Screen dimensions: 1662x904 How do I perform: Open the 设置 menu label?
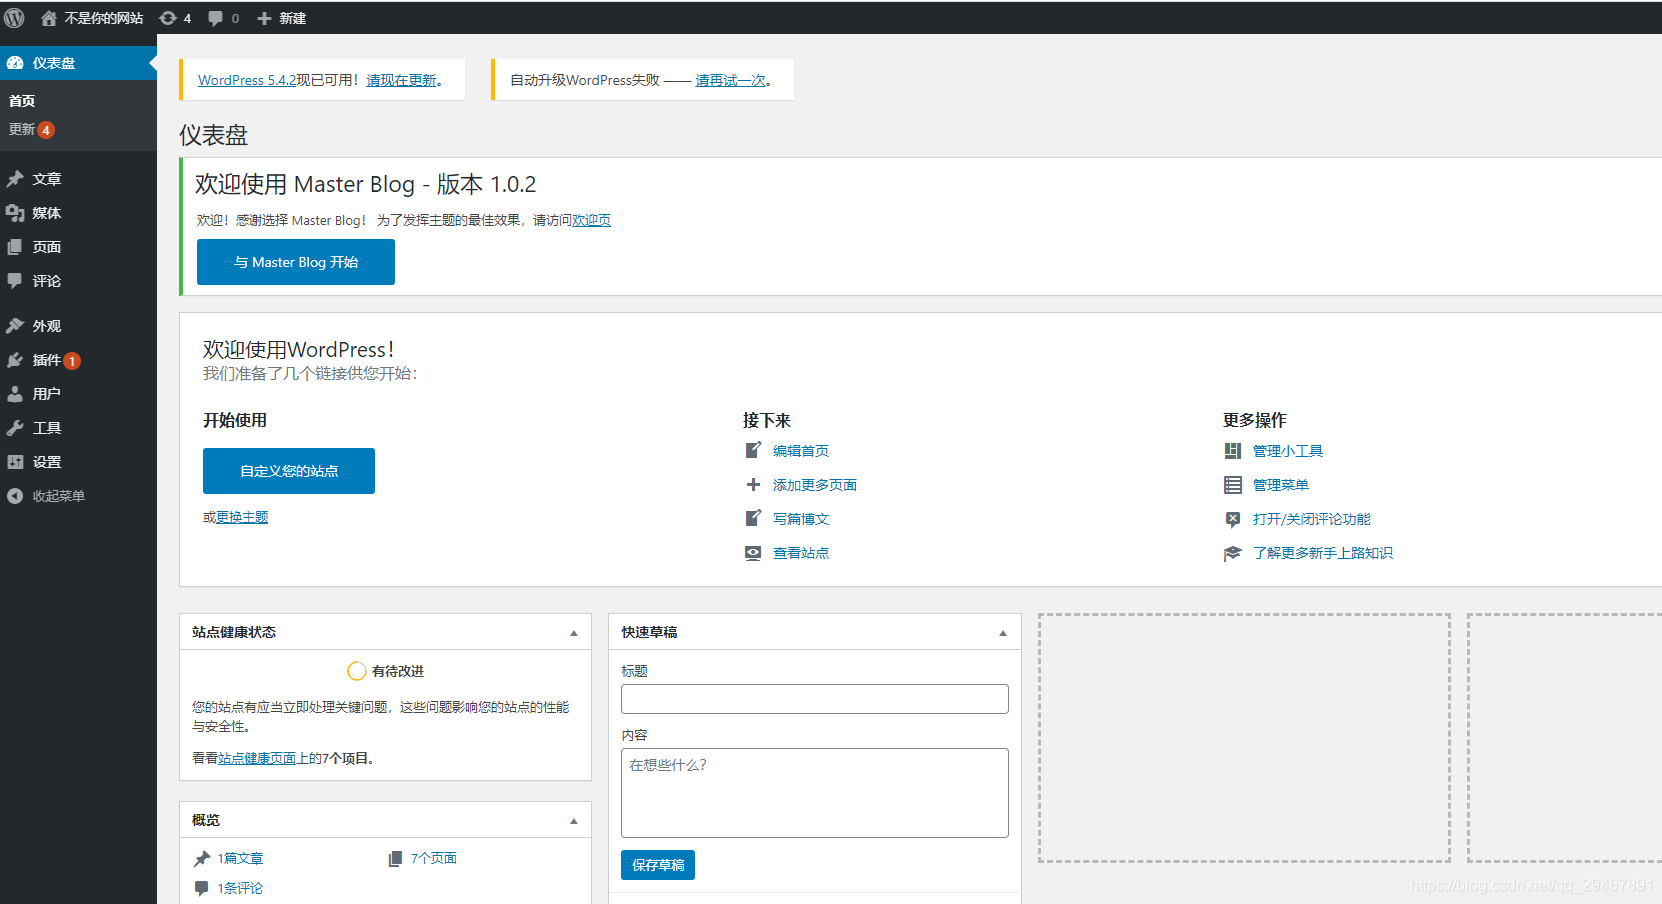coord(47,462)
